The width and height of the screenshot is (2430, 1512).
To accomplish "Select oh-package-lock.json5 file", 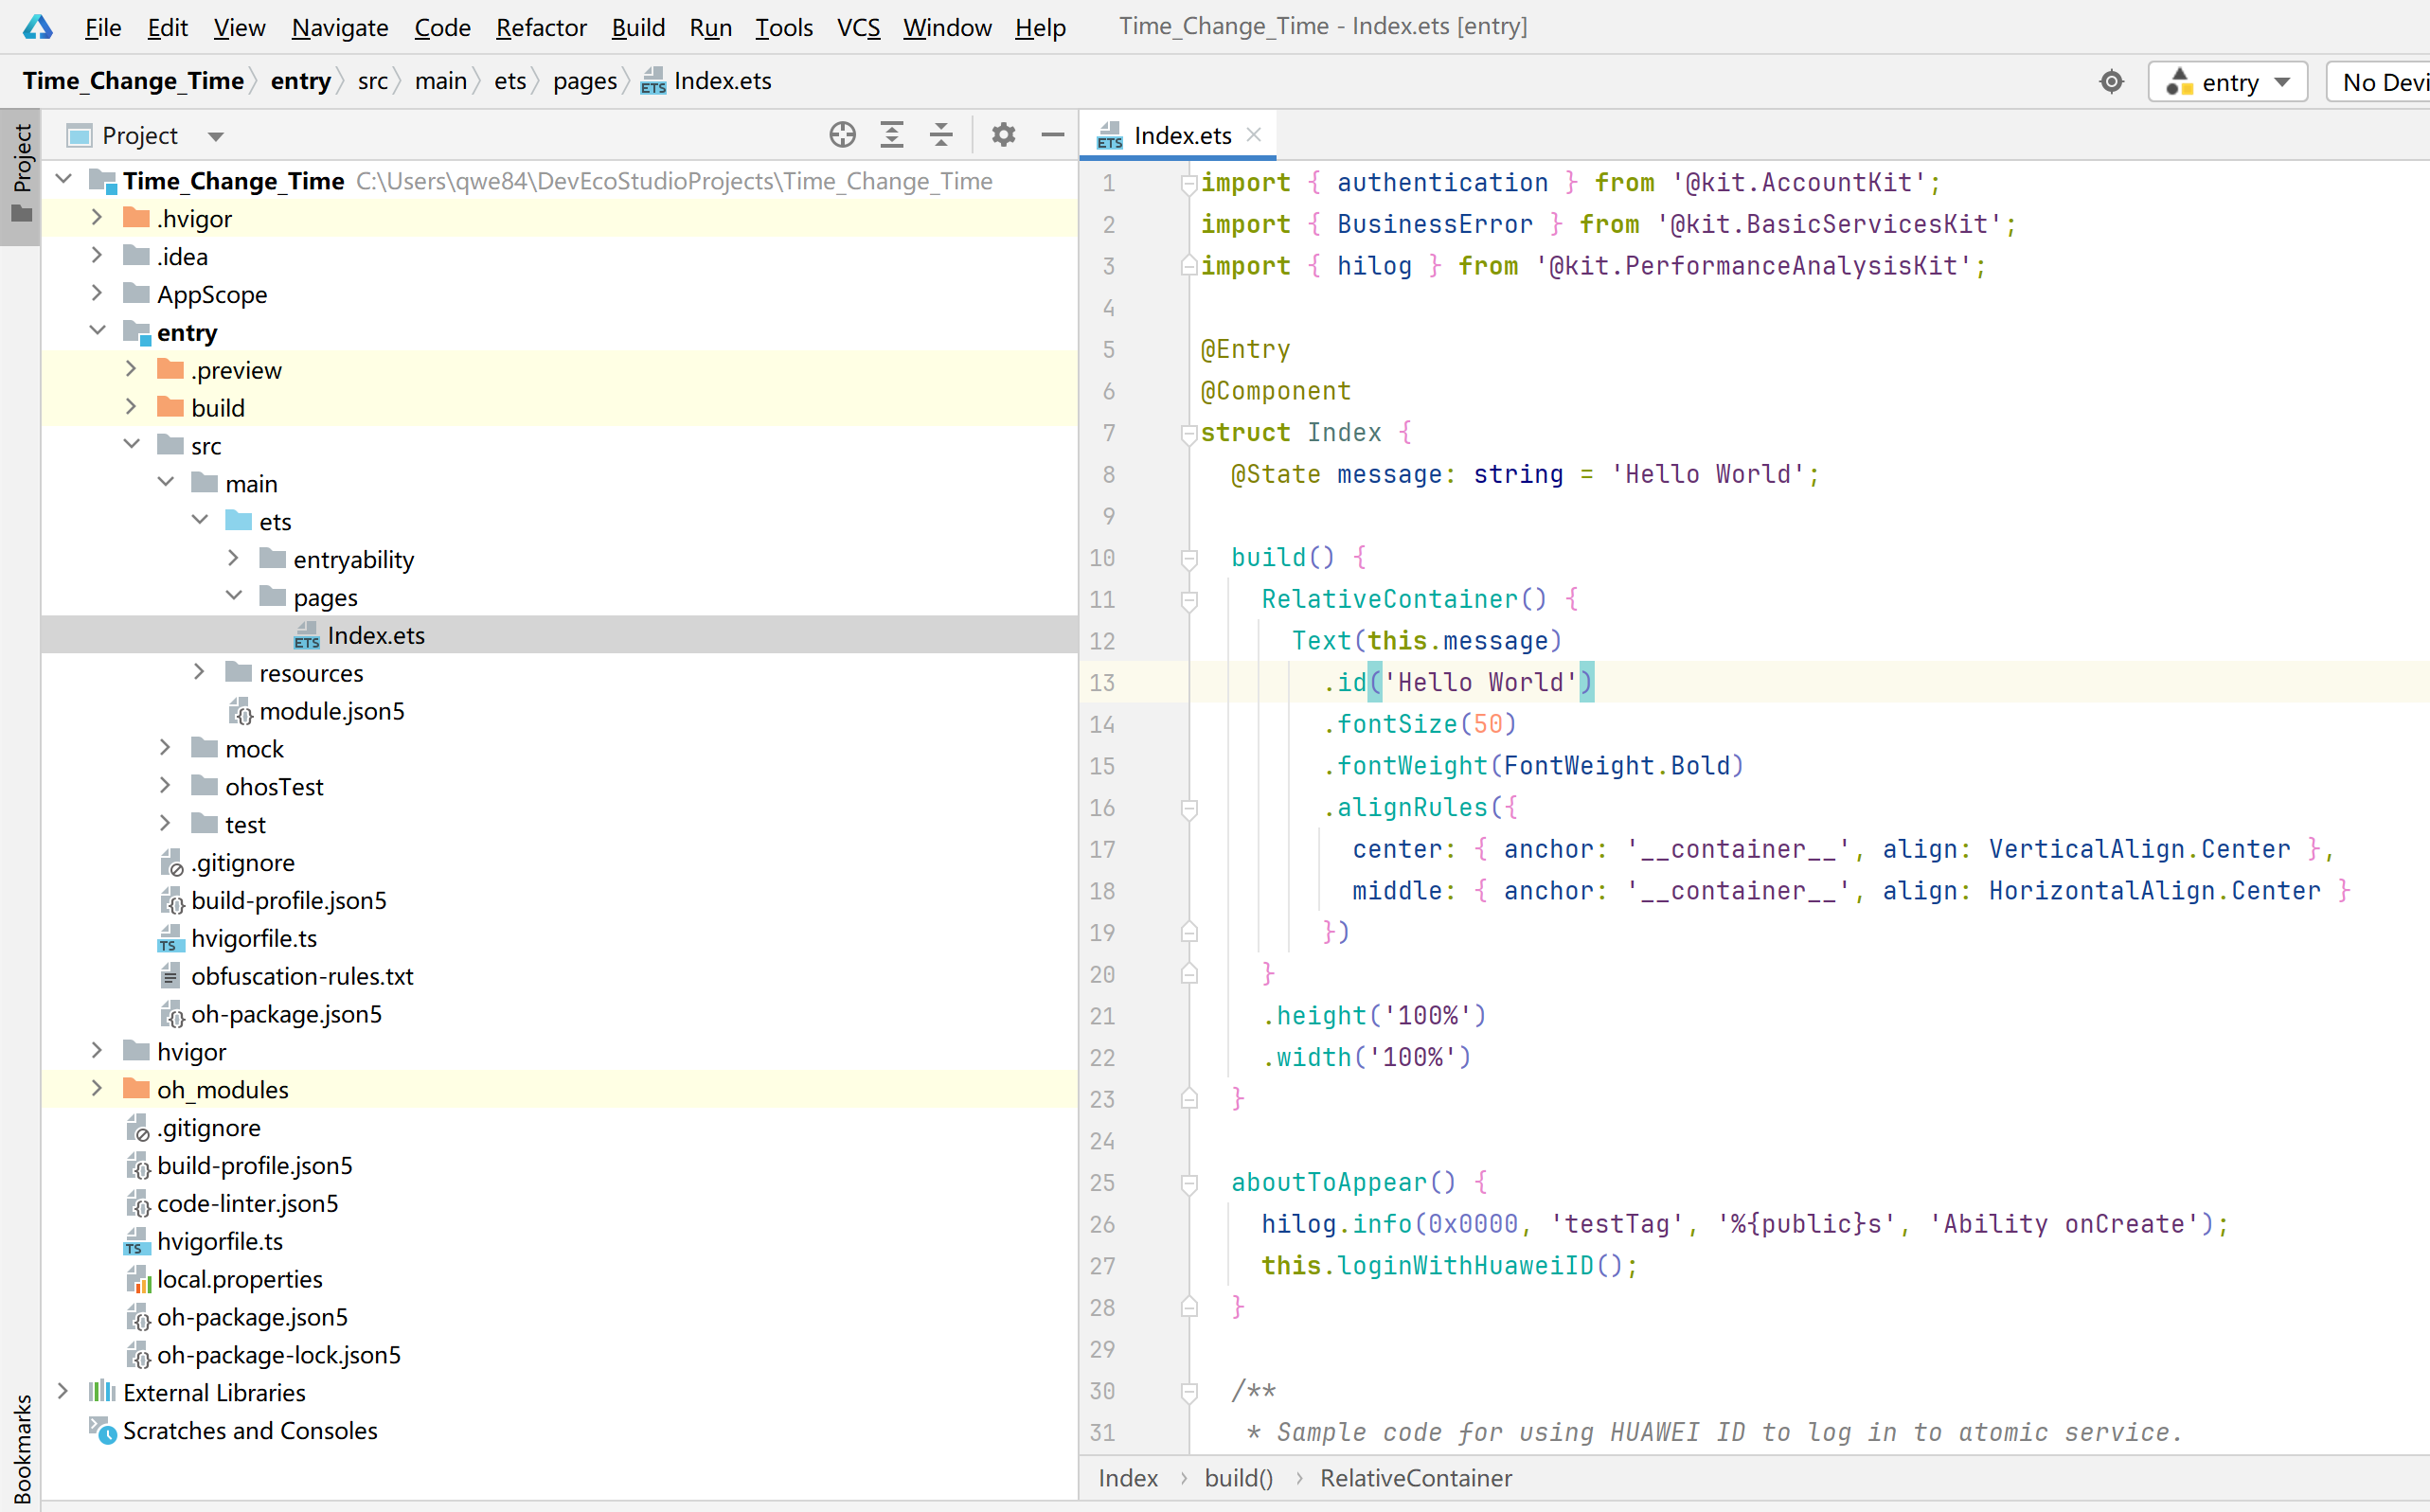I will point(559,1355).
